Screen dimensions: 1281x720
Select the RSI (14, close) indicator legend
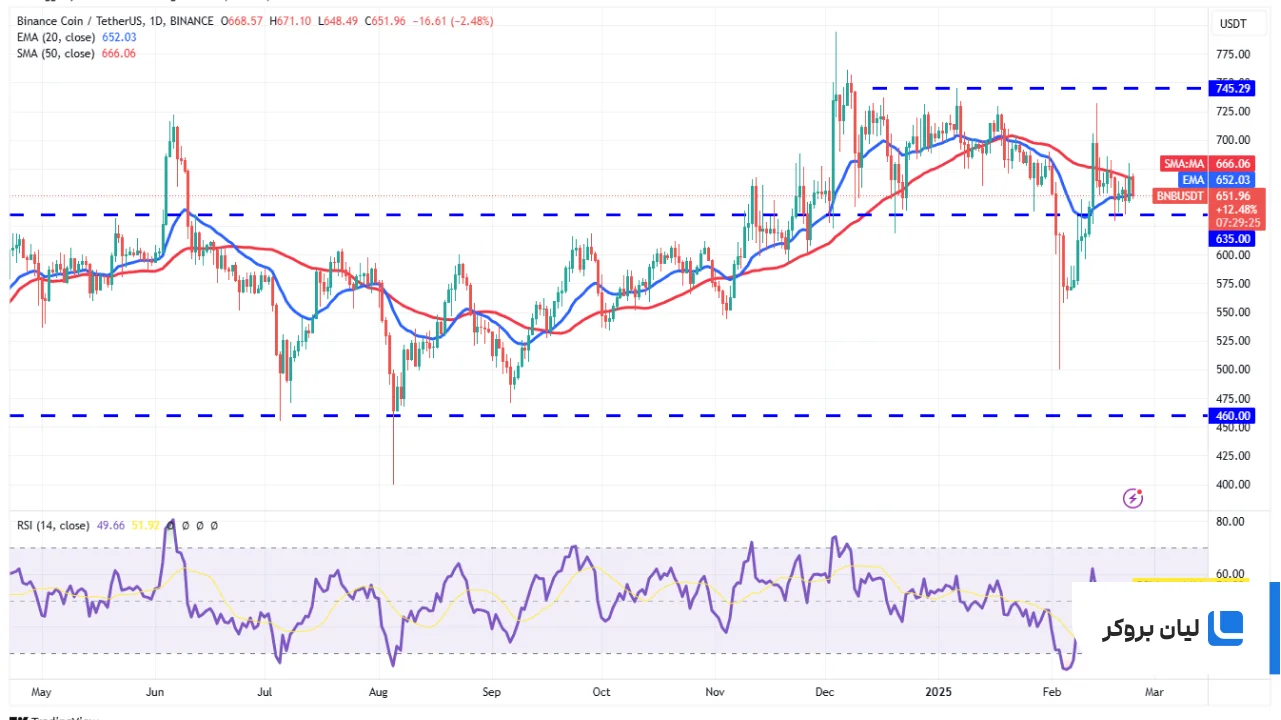pos(52,525)
